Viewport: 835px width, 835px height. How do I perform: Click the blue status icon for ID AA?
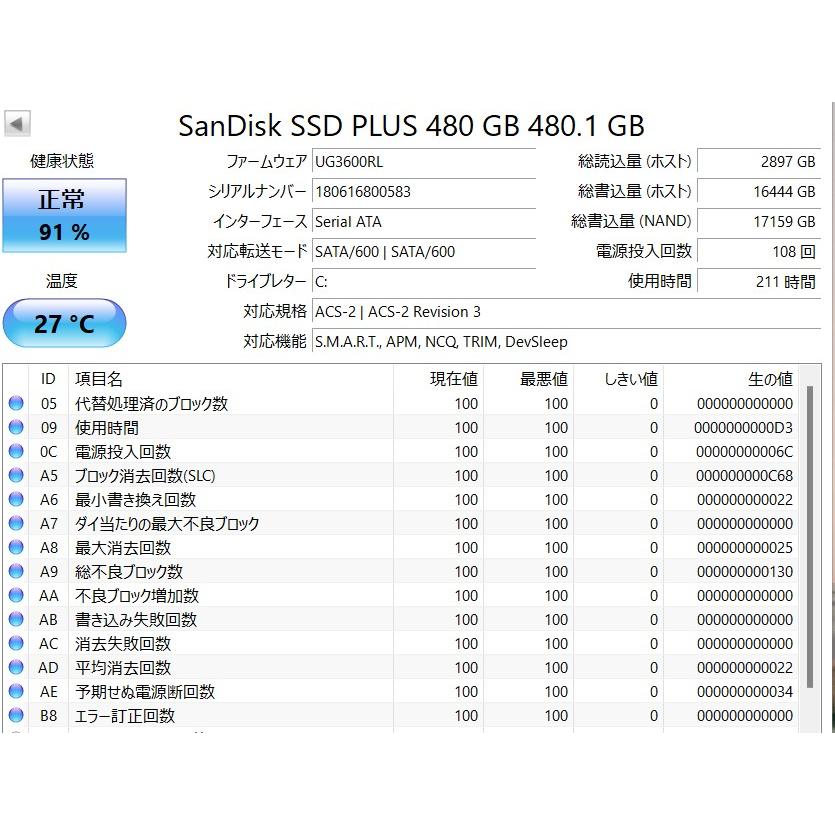coord(16,595)
